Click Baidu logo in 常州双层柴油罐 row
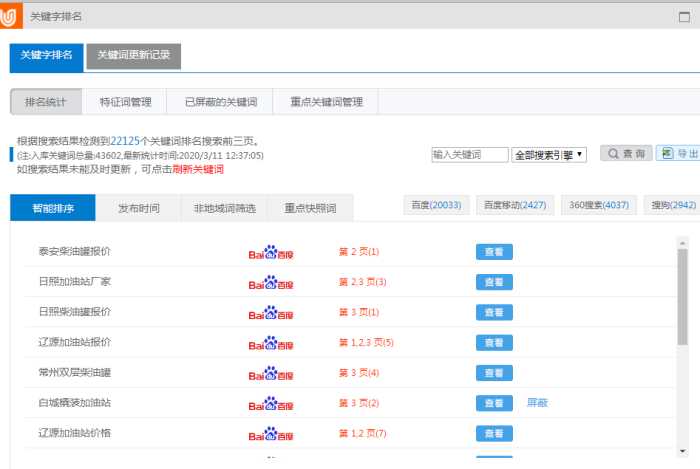This screenshot has height=469, width=700. [270, 373]
